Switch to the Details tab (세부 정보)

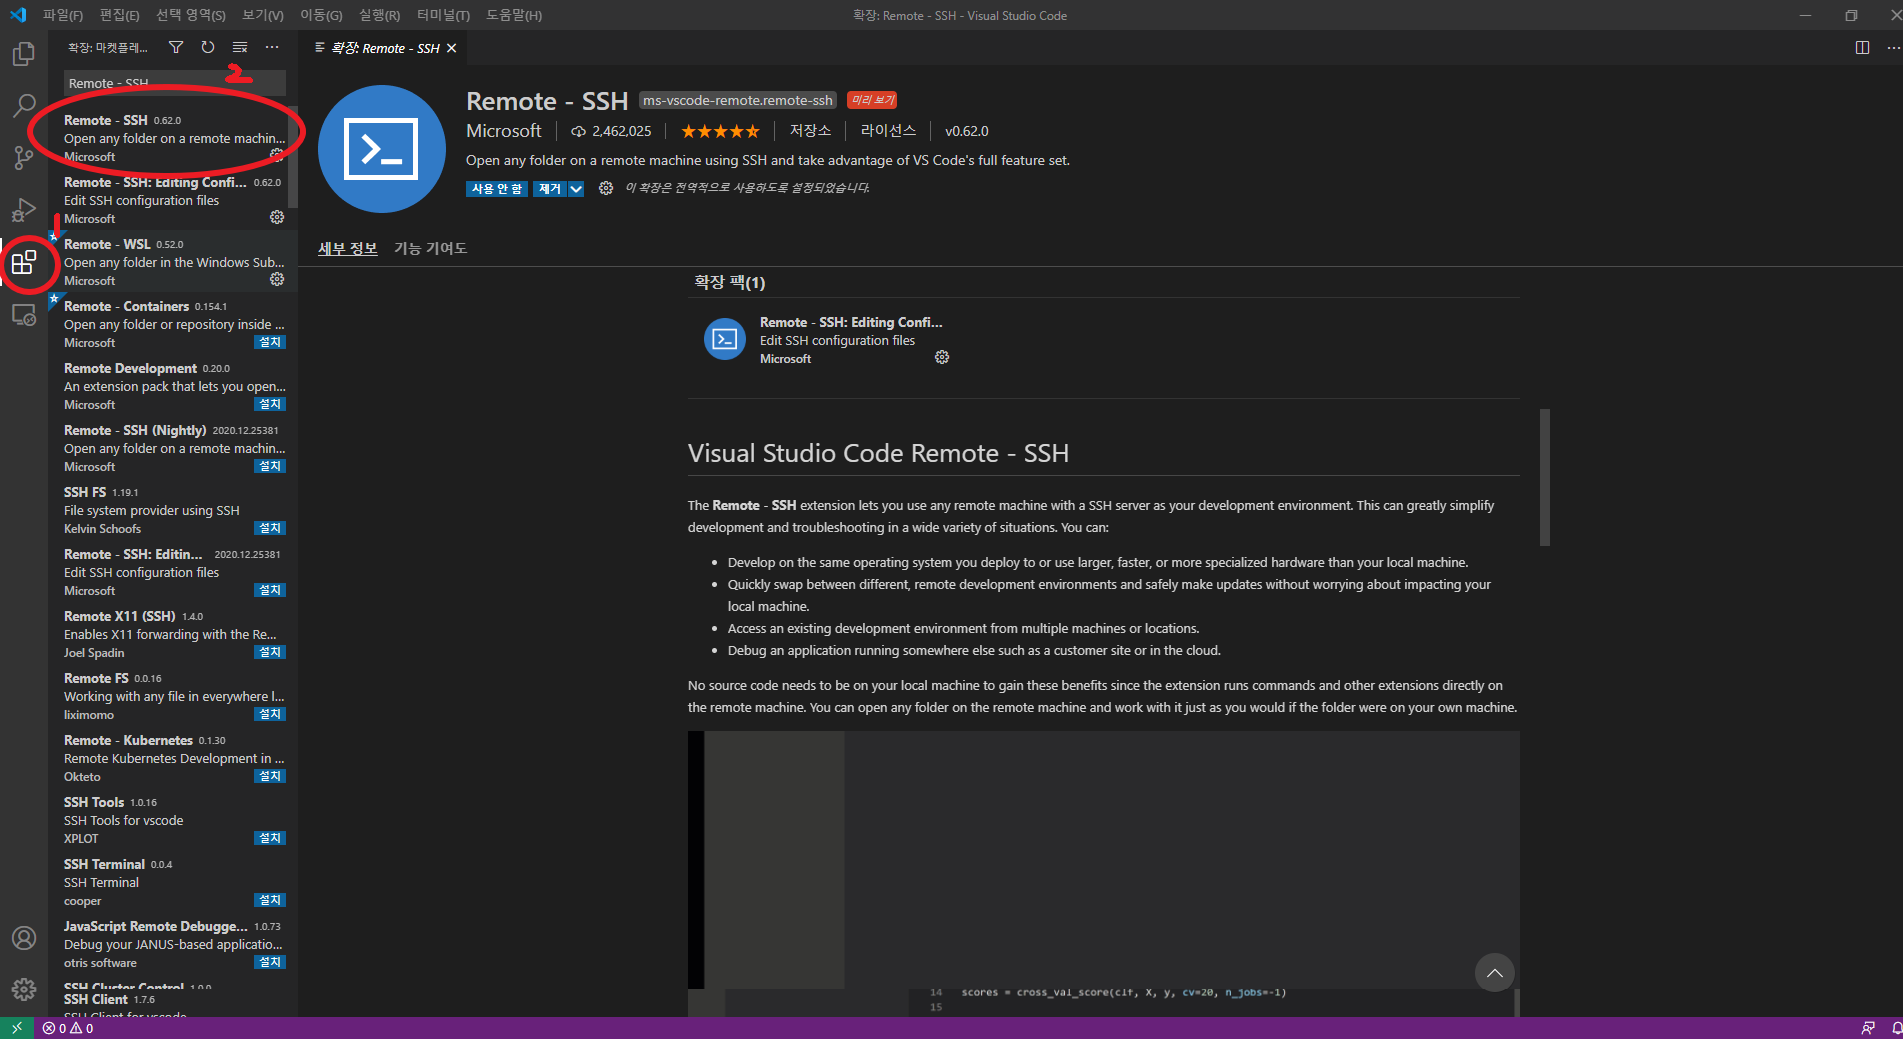tap(348, 248)
